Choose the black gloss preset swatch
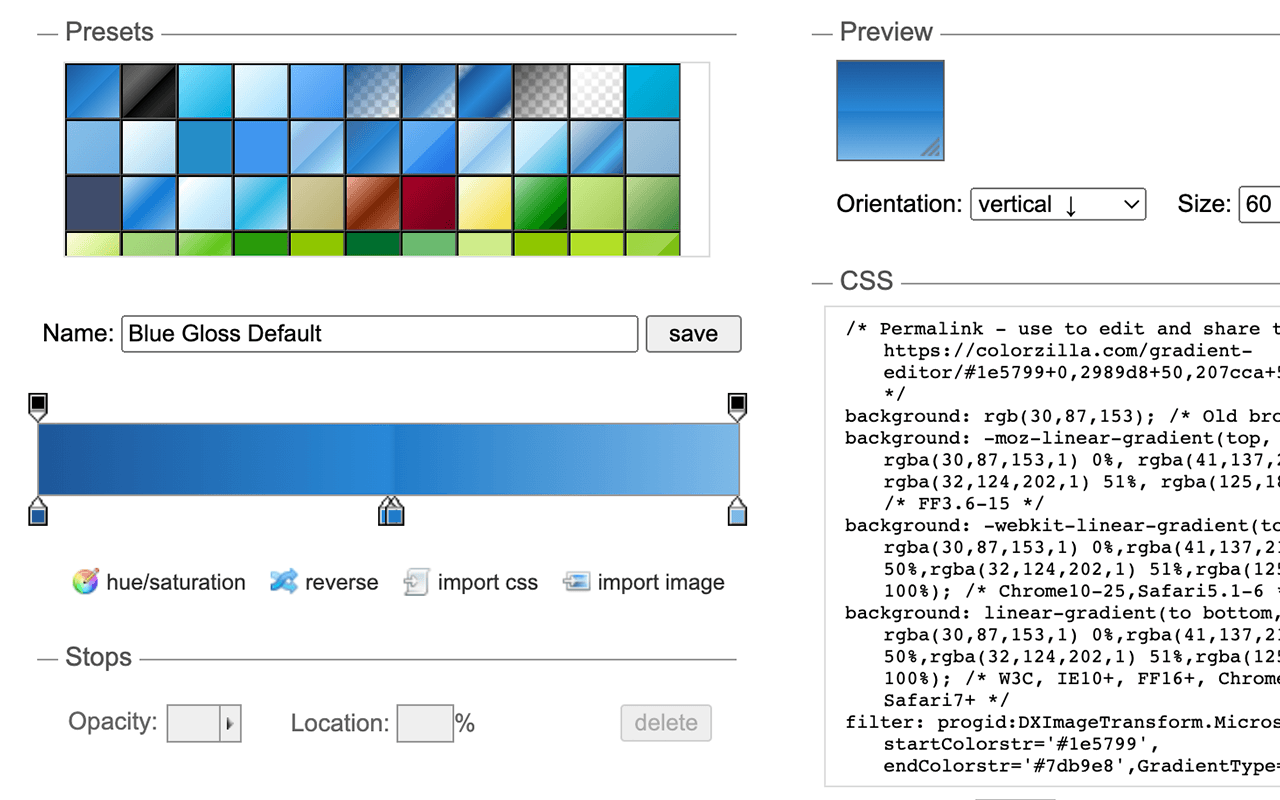Viewport: 1280px width, 800px height. [x=149, y=91]
